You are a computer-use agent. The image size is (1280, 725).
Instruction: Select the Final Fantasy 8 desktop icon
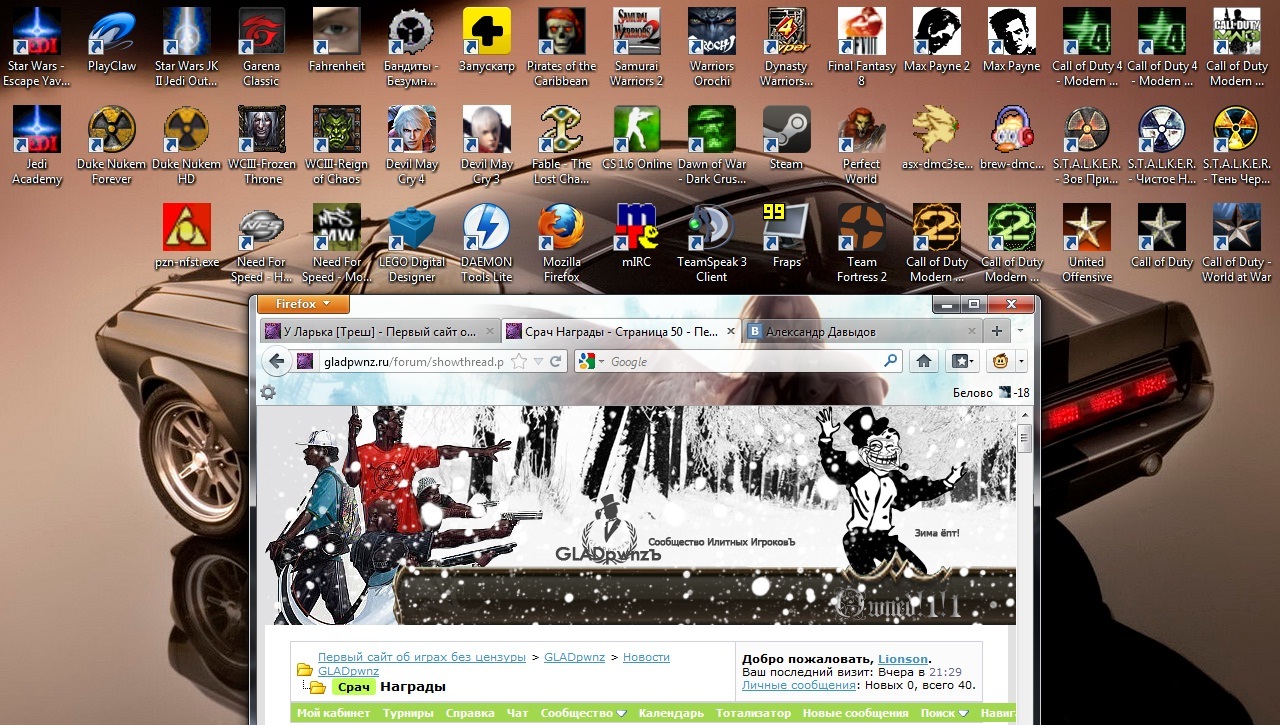point(862,47)
